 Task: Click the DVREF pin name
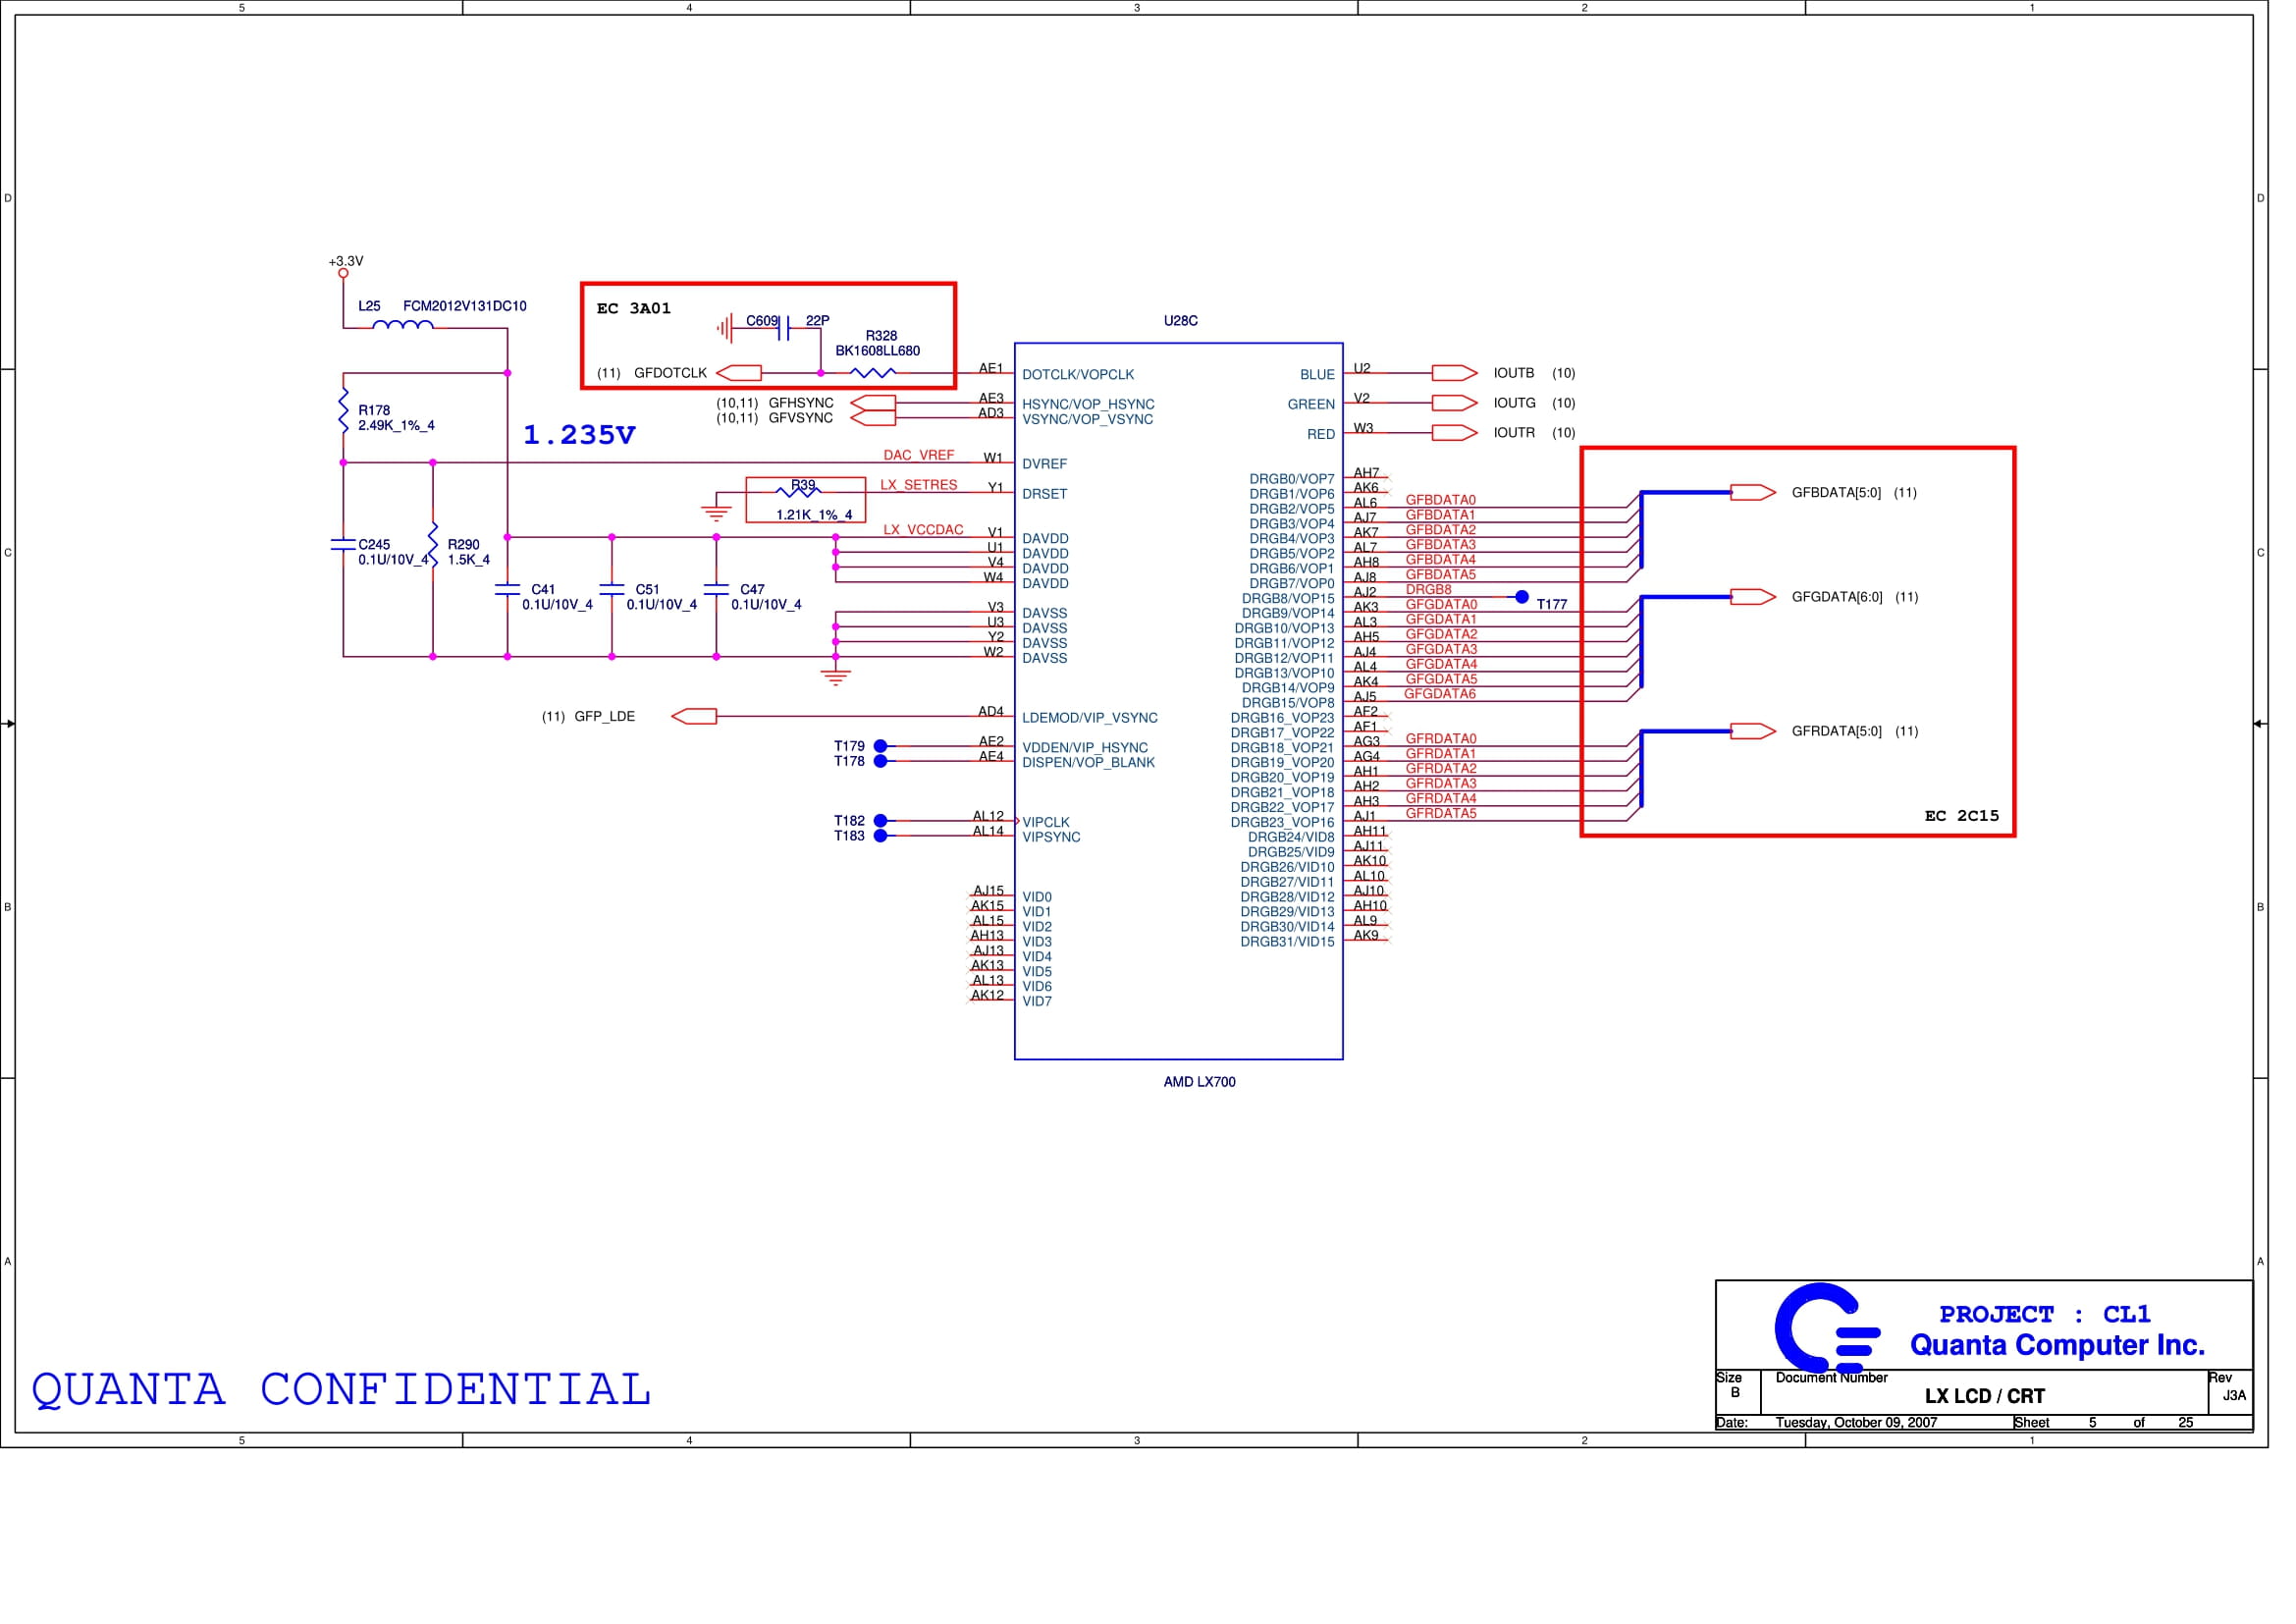[1045, 465]
